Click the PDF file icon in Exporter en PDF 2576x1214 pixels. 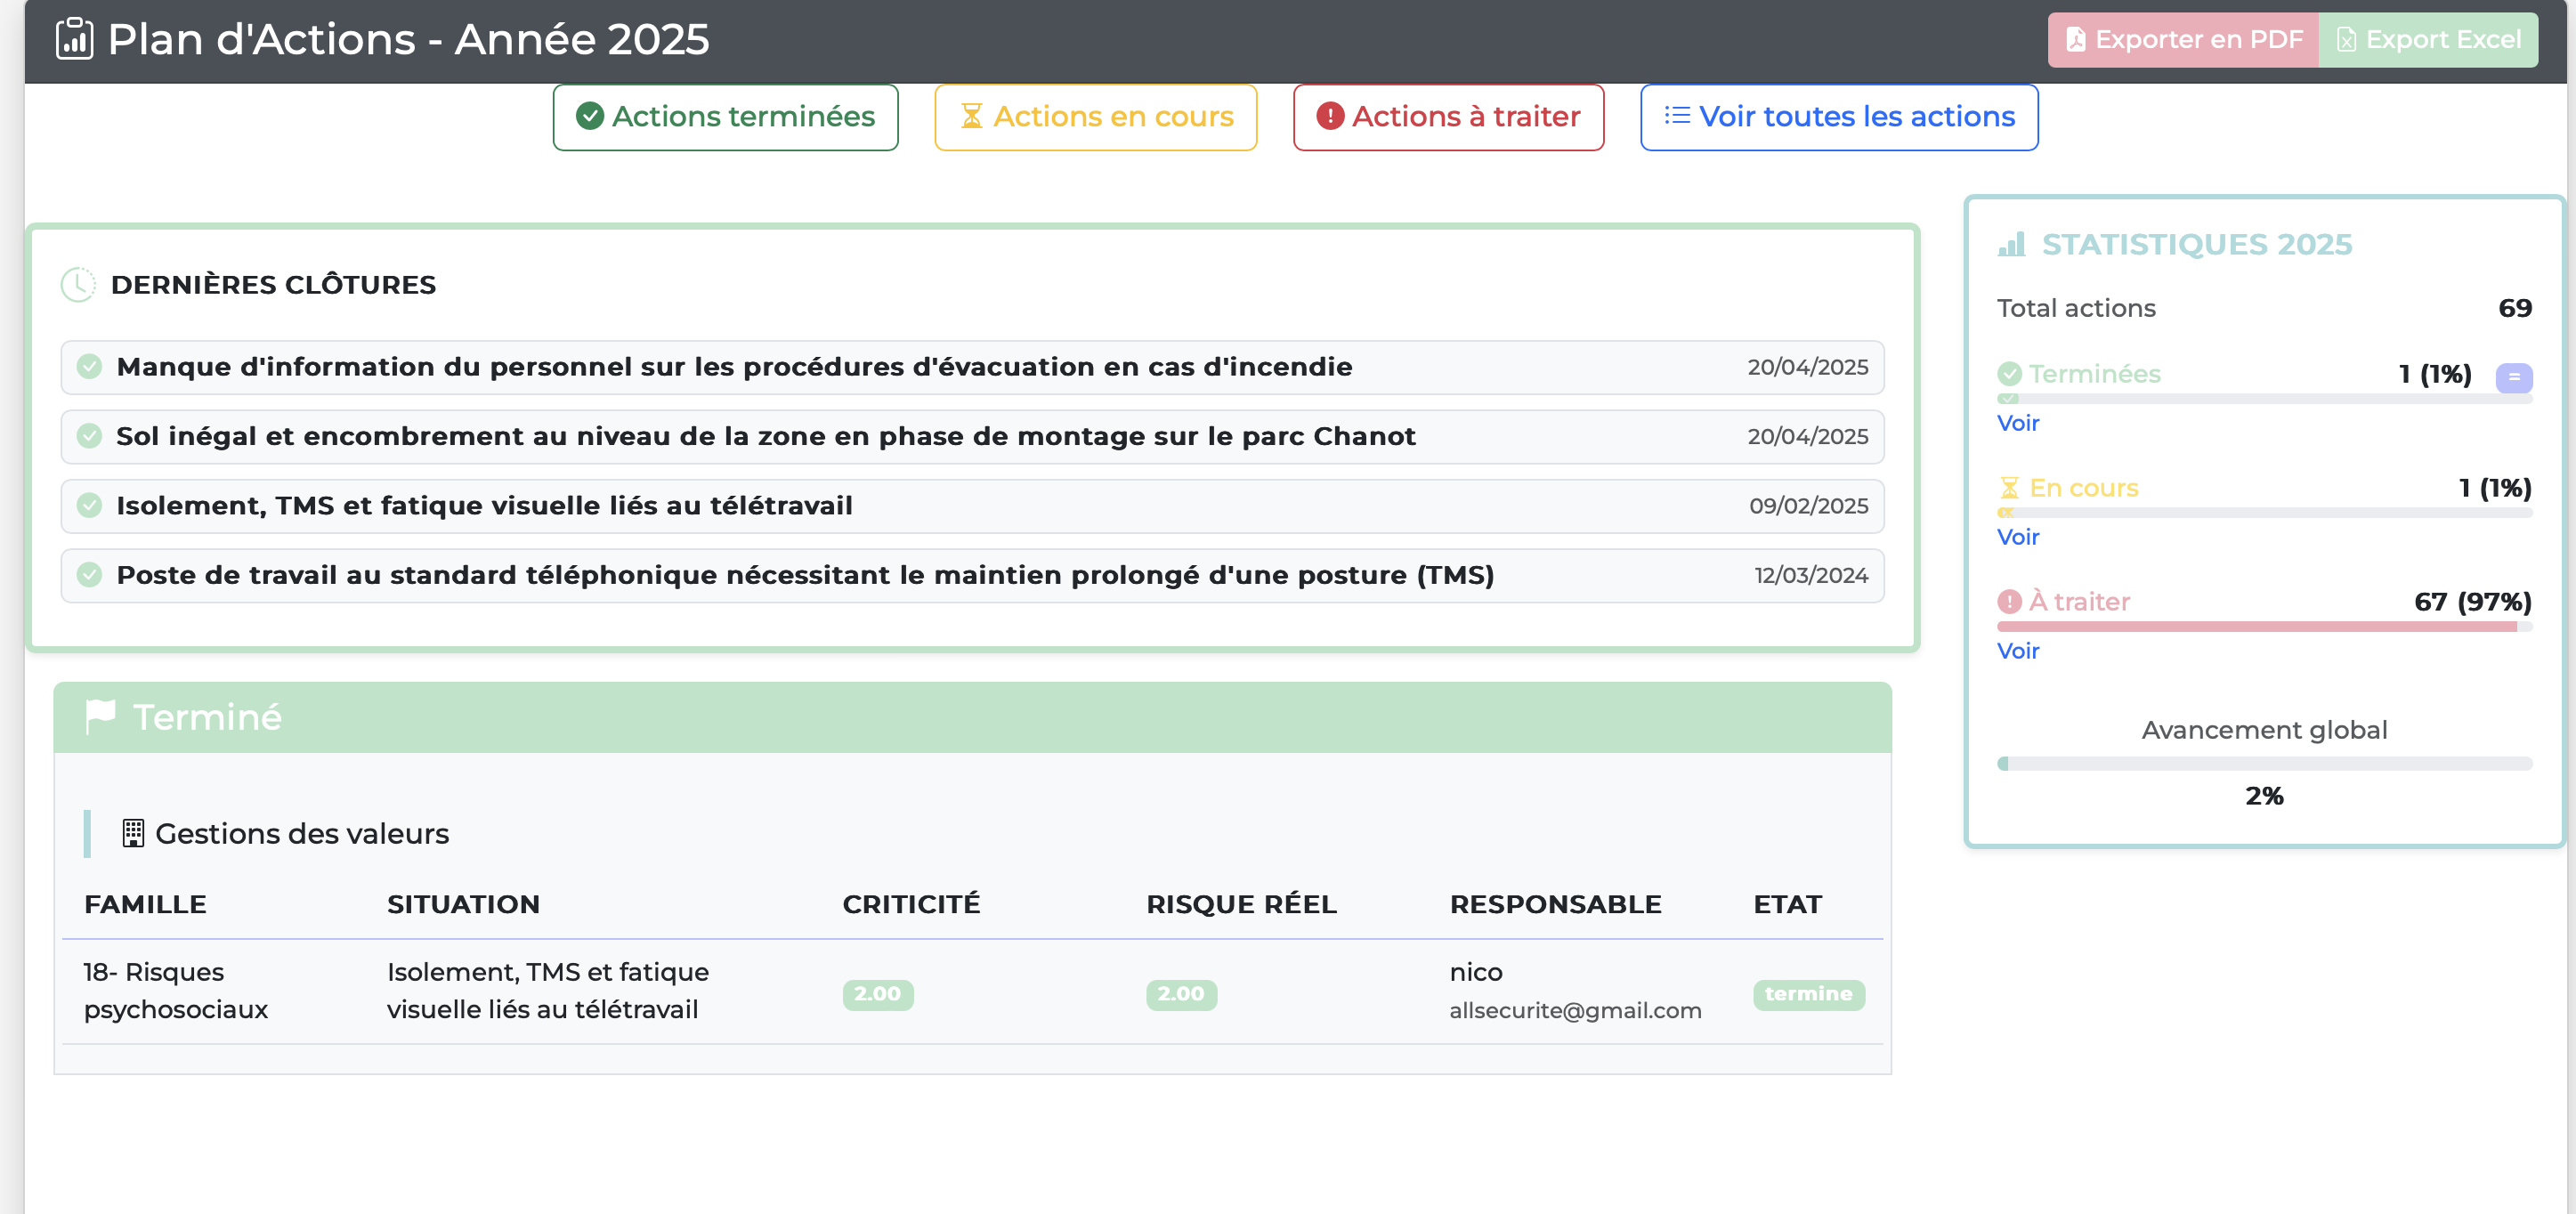(2076, 40)
